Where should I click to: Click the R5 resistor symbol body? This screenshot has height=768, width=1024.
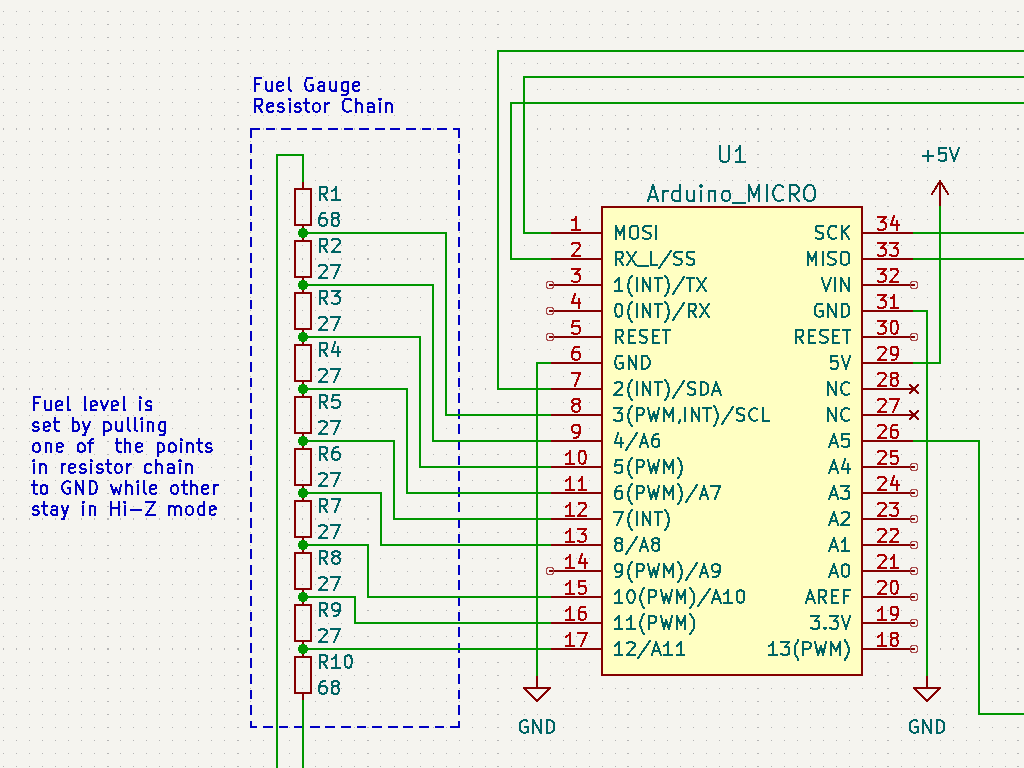[302, 415]
